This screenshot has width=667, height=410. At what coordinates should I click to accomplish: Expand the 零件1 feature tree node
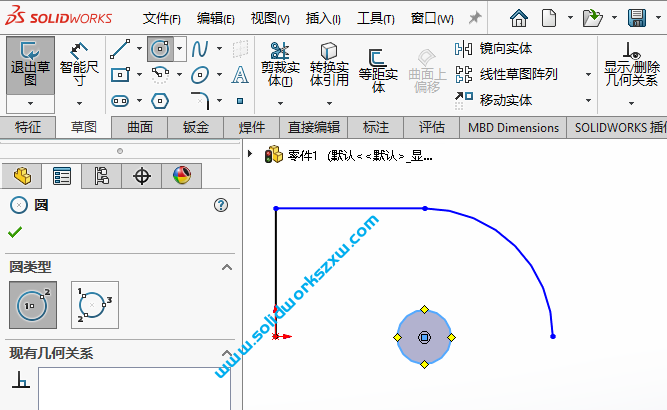(250, 155)
